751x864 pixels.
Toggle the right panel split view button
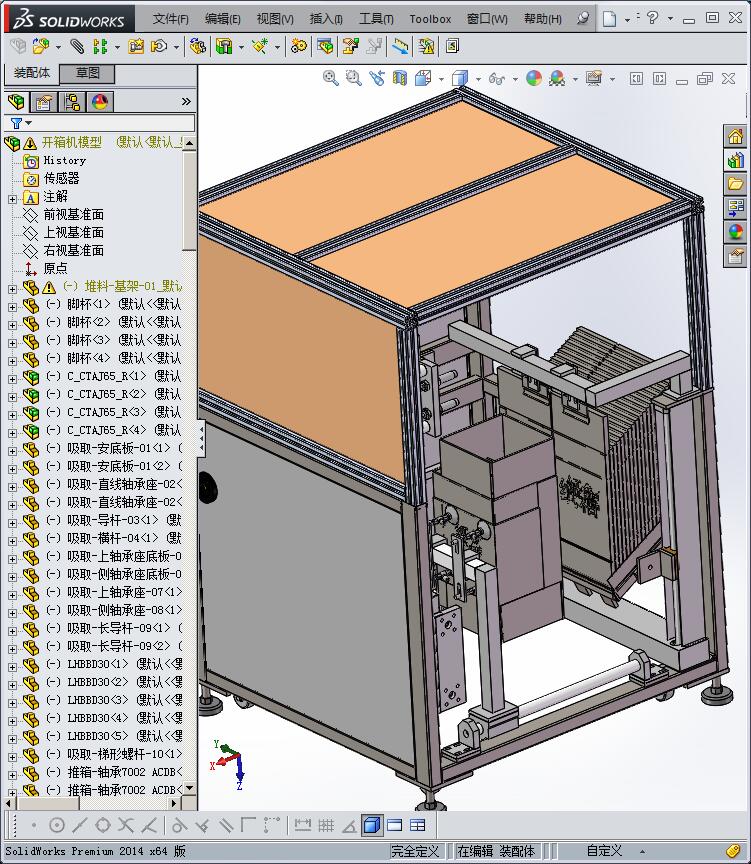pos(659,79)
